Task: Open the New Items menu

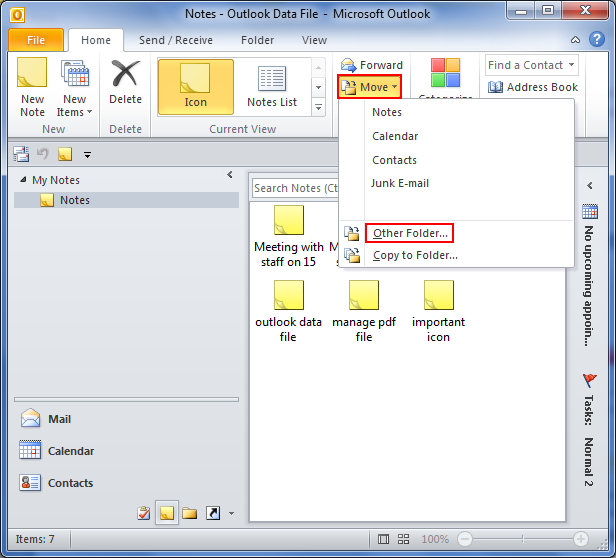Action: tap(74, 87)
